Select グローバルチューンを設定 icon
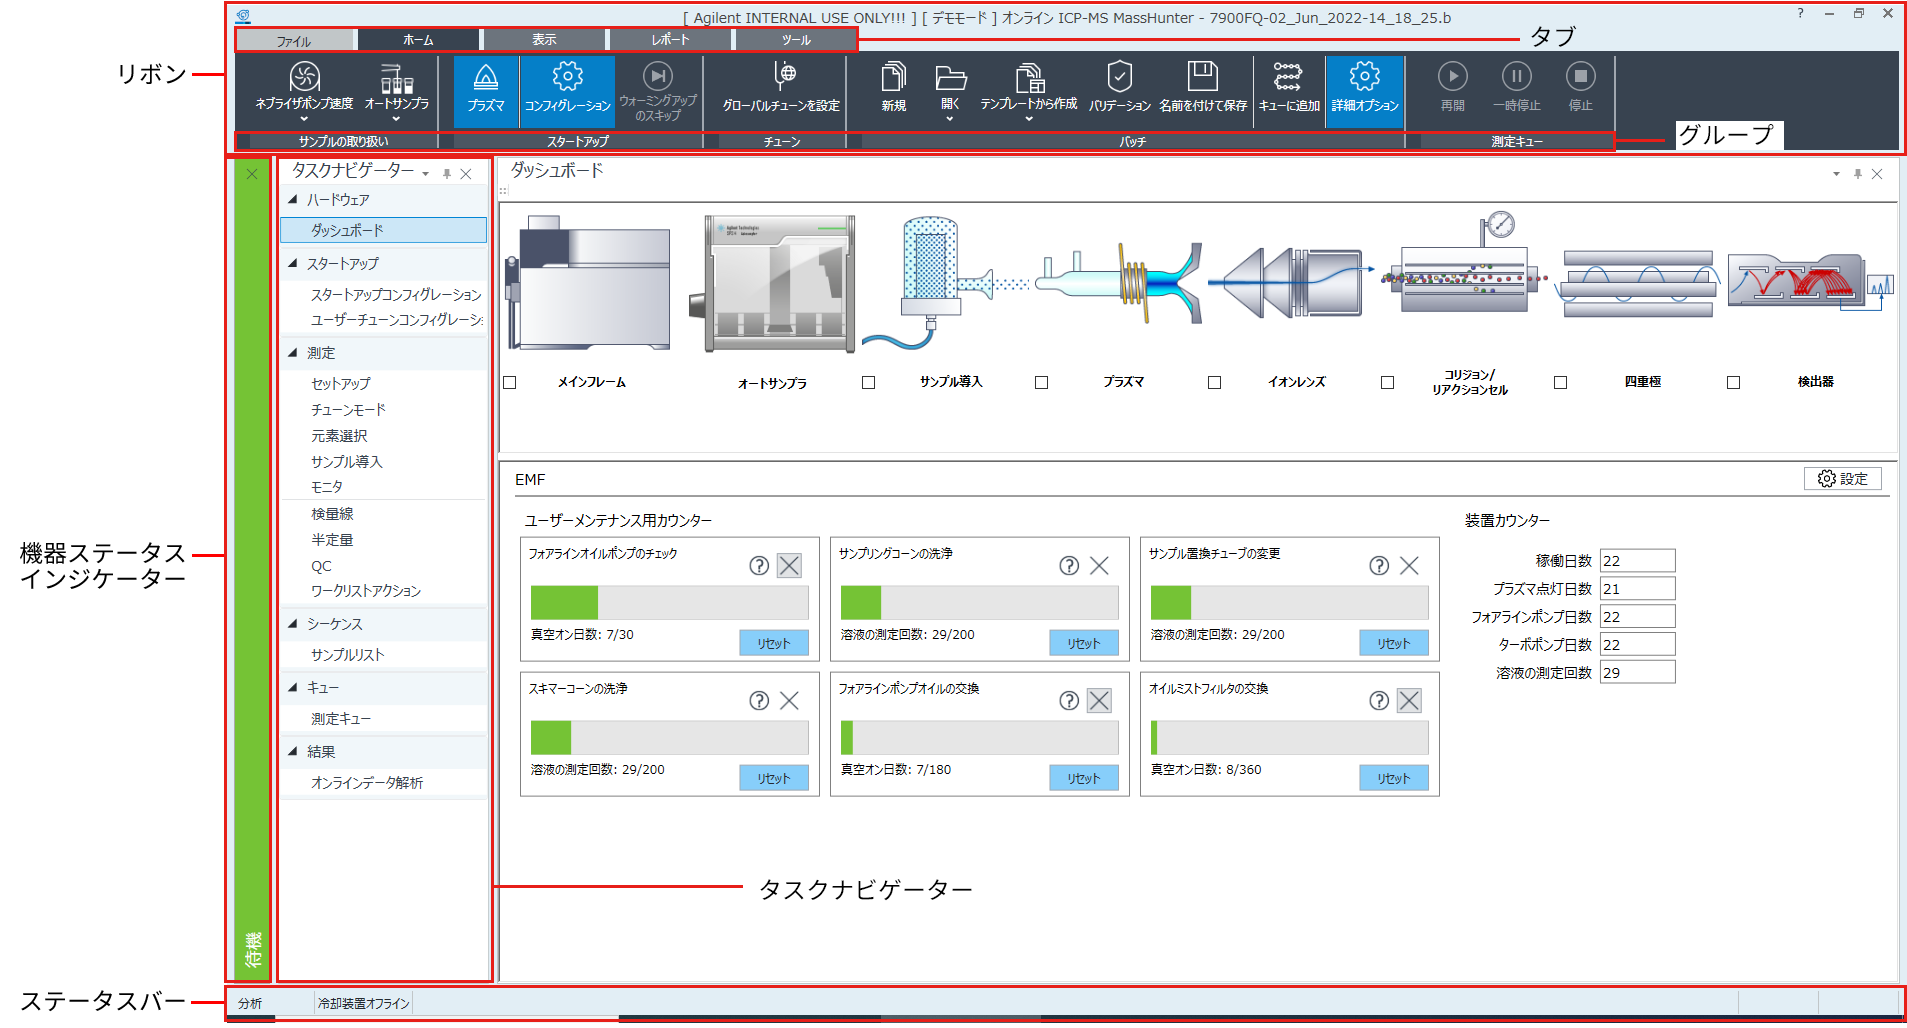Screen dimensions: 1907x1028 click(x=782, y=87)
